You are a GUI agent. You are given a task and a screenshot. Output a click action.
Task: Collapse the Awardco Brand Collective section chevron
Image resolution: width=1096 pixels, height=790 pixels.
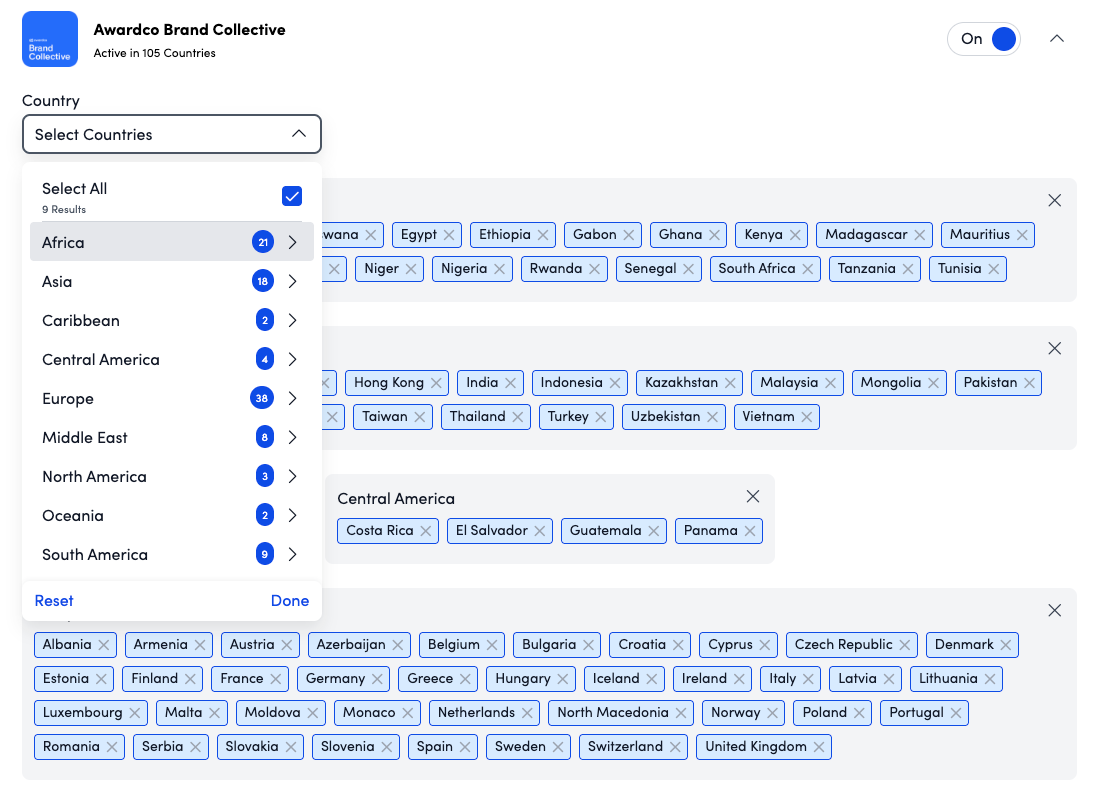1057,39
